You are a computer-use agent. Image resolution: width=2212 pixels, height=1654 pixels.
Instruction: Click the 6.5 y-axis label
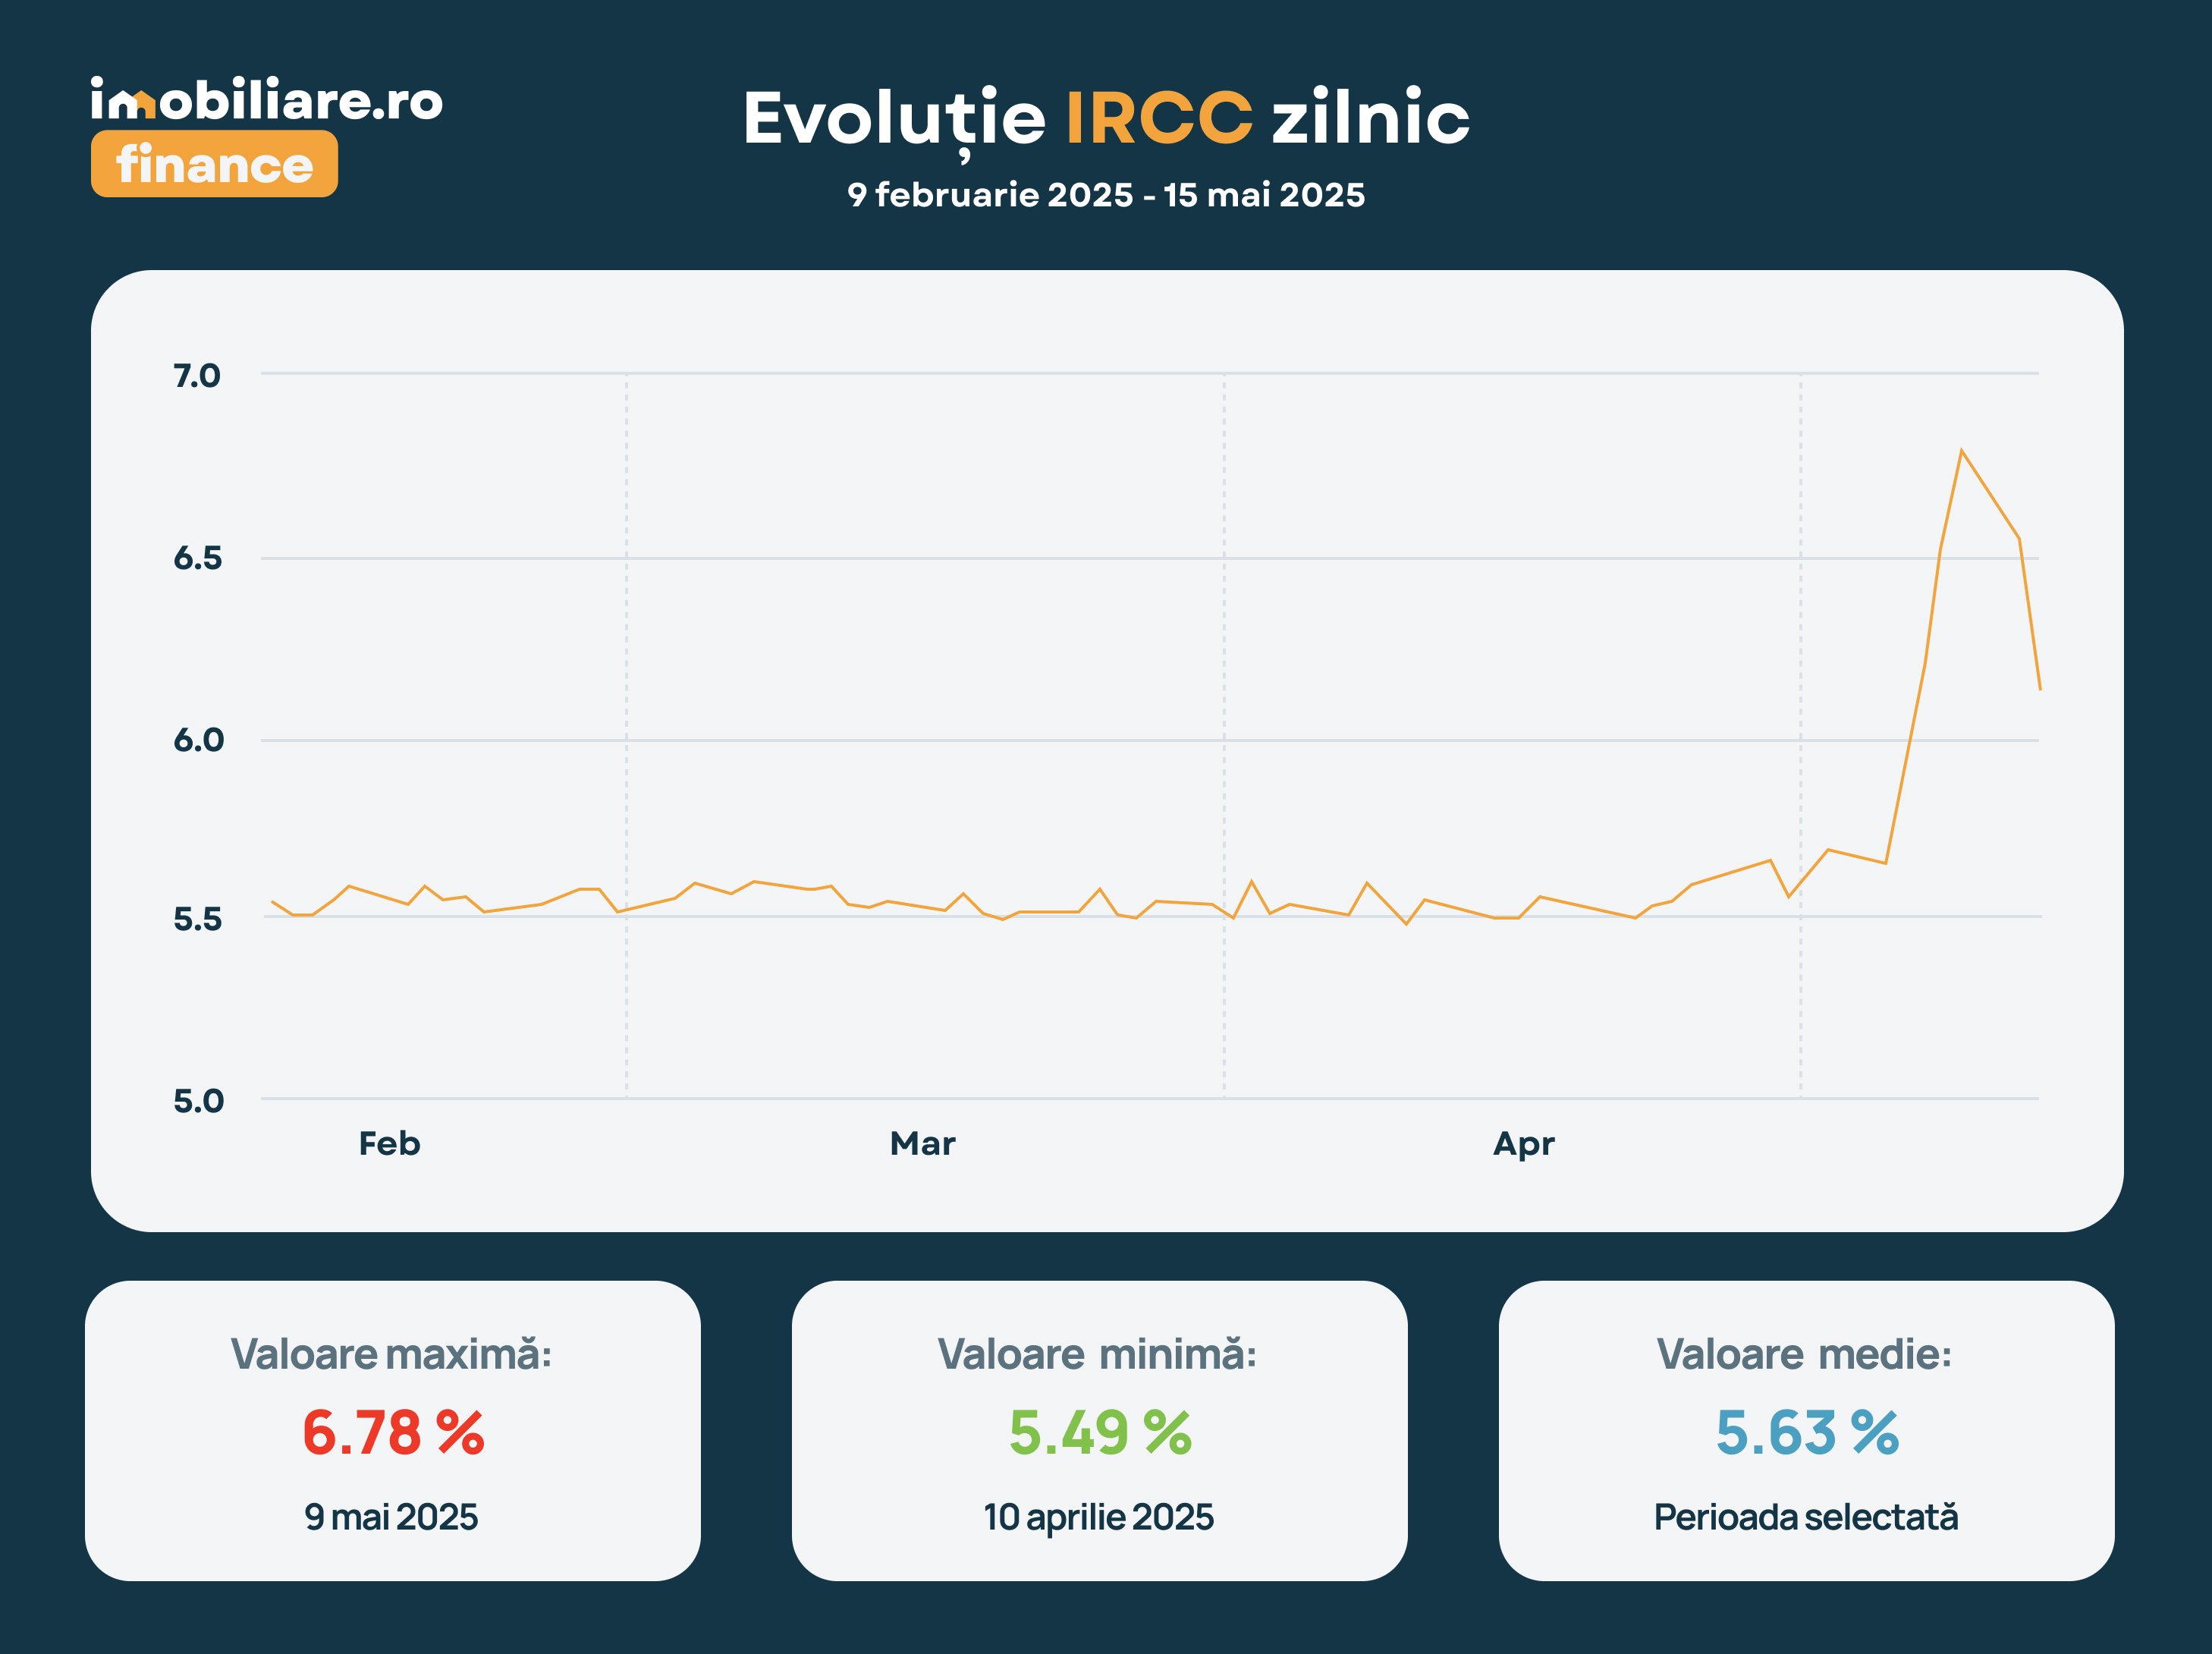(197, 558)
